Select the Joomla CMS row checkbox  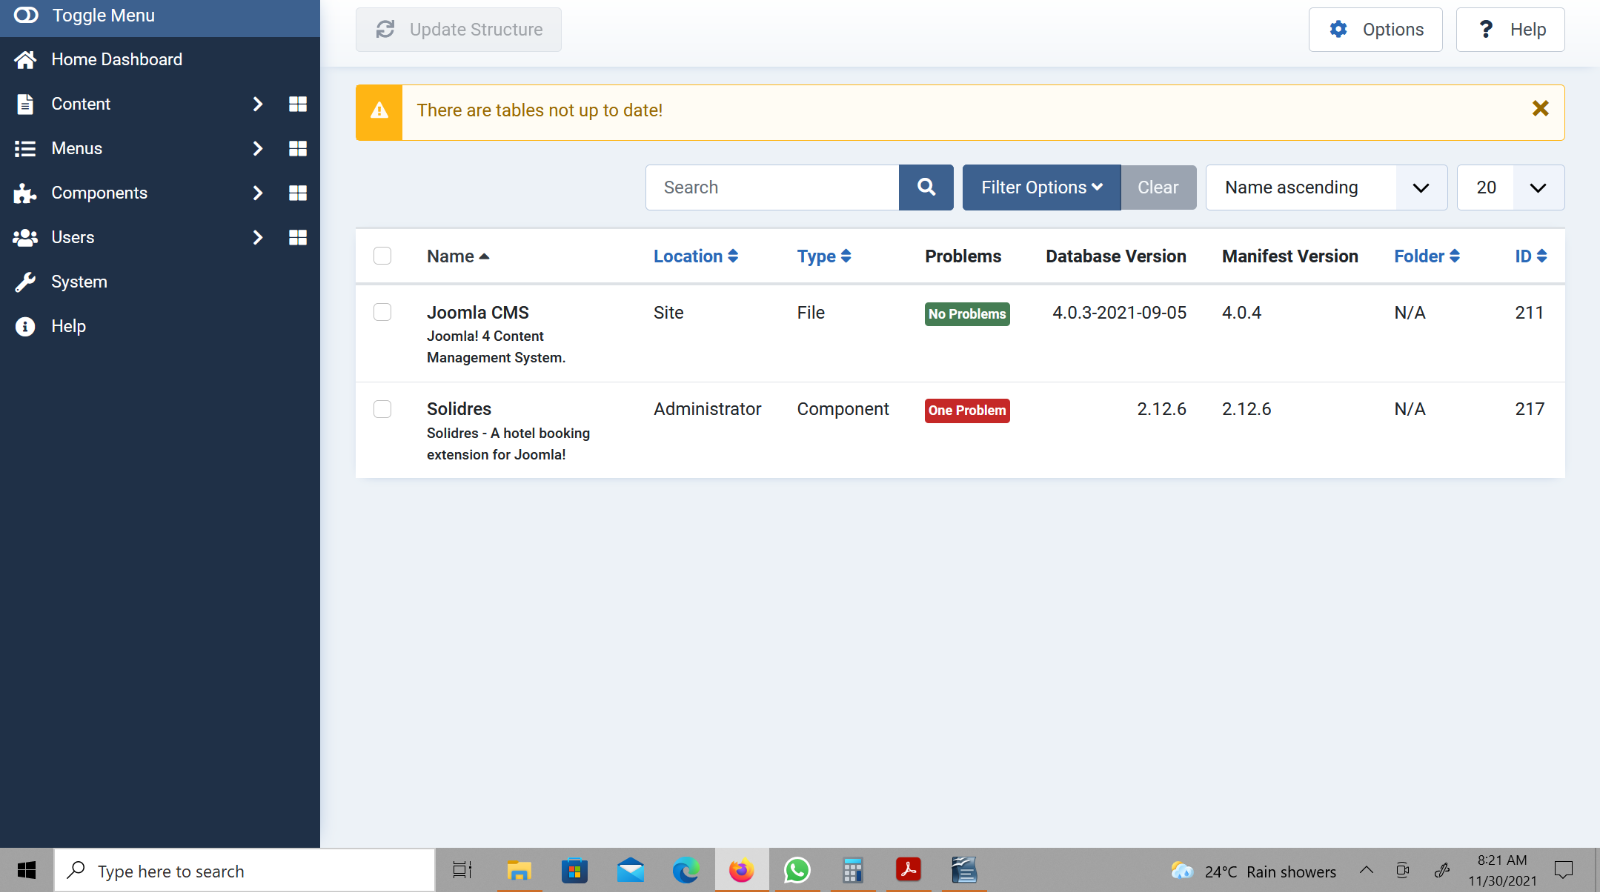coord(382,312)
